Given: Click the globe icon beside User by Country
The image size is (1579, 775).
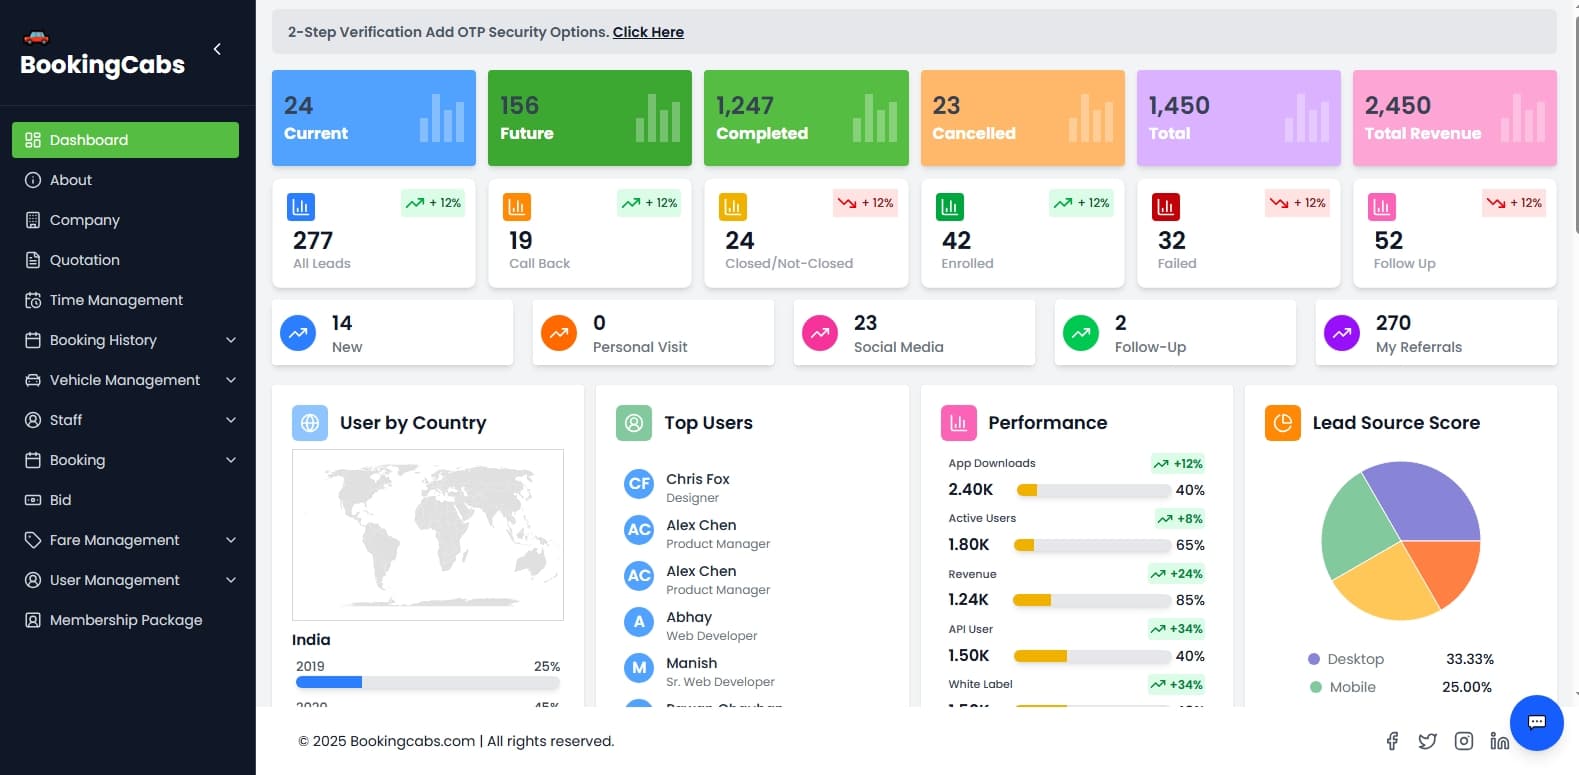Looking at the screenshot, I should [310, 423].
